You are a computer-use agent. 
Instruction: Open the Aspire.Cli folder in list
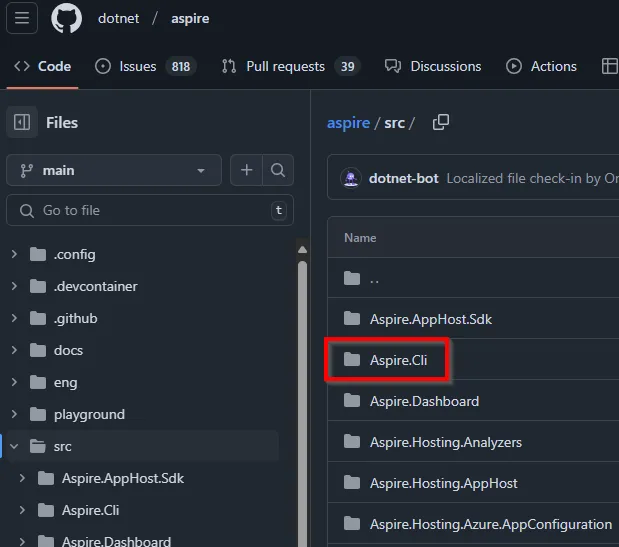[398, 360]
